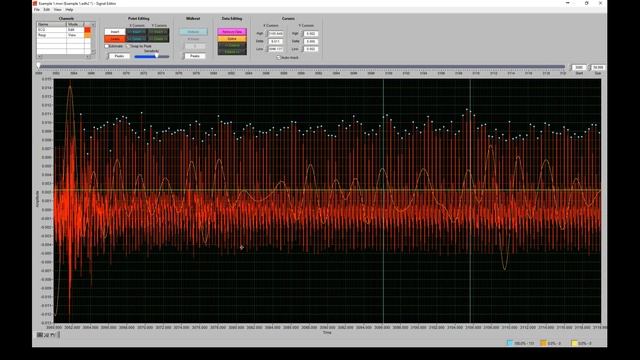The image size is (640, 360).
Task: Click the Size value field
Action: point(598,67)
